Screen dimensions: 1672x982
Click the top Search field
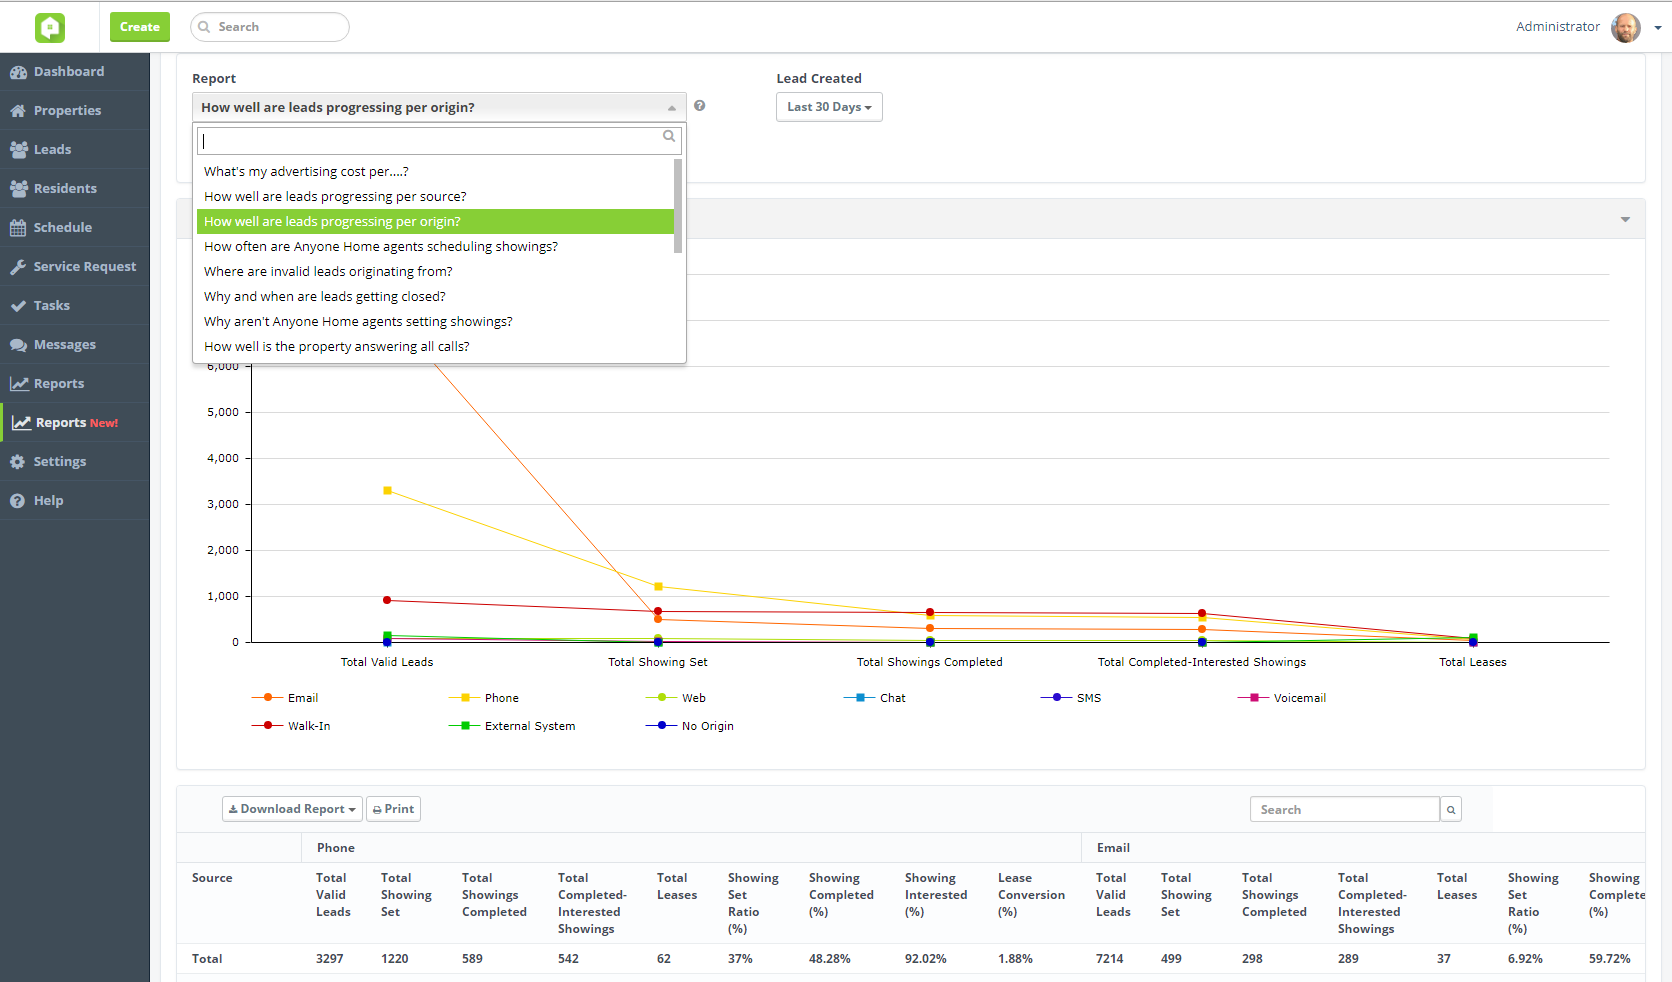(x=270, y=27)
